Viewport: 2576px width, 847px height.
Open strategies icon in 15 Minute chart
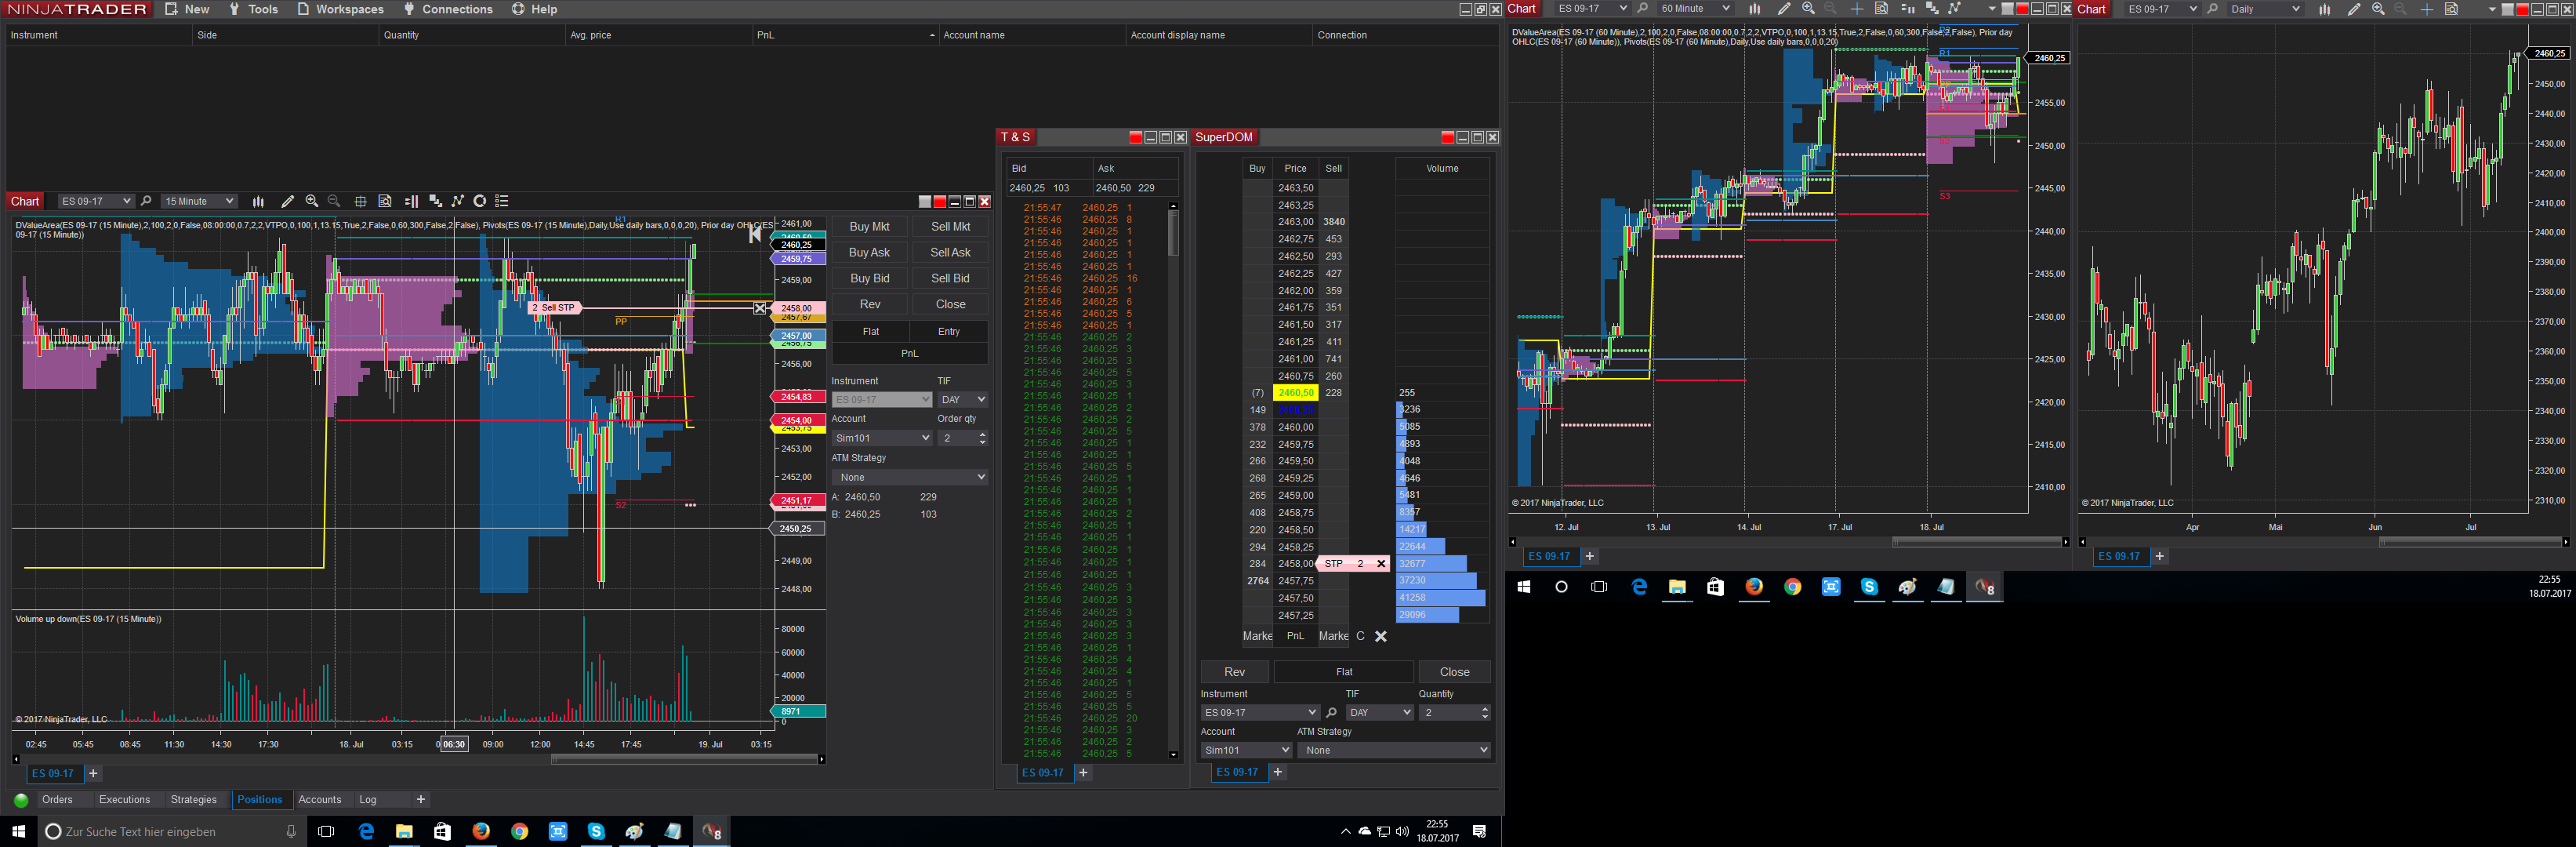click(x=457, y=201)
